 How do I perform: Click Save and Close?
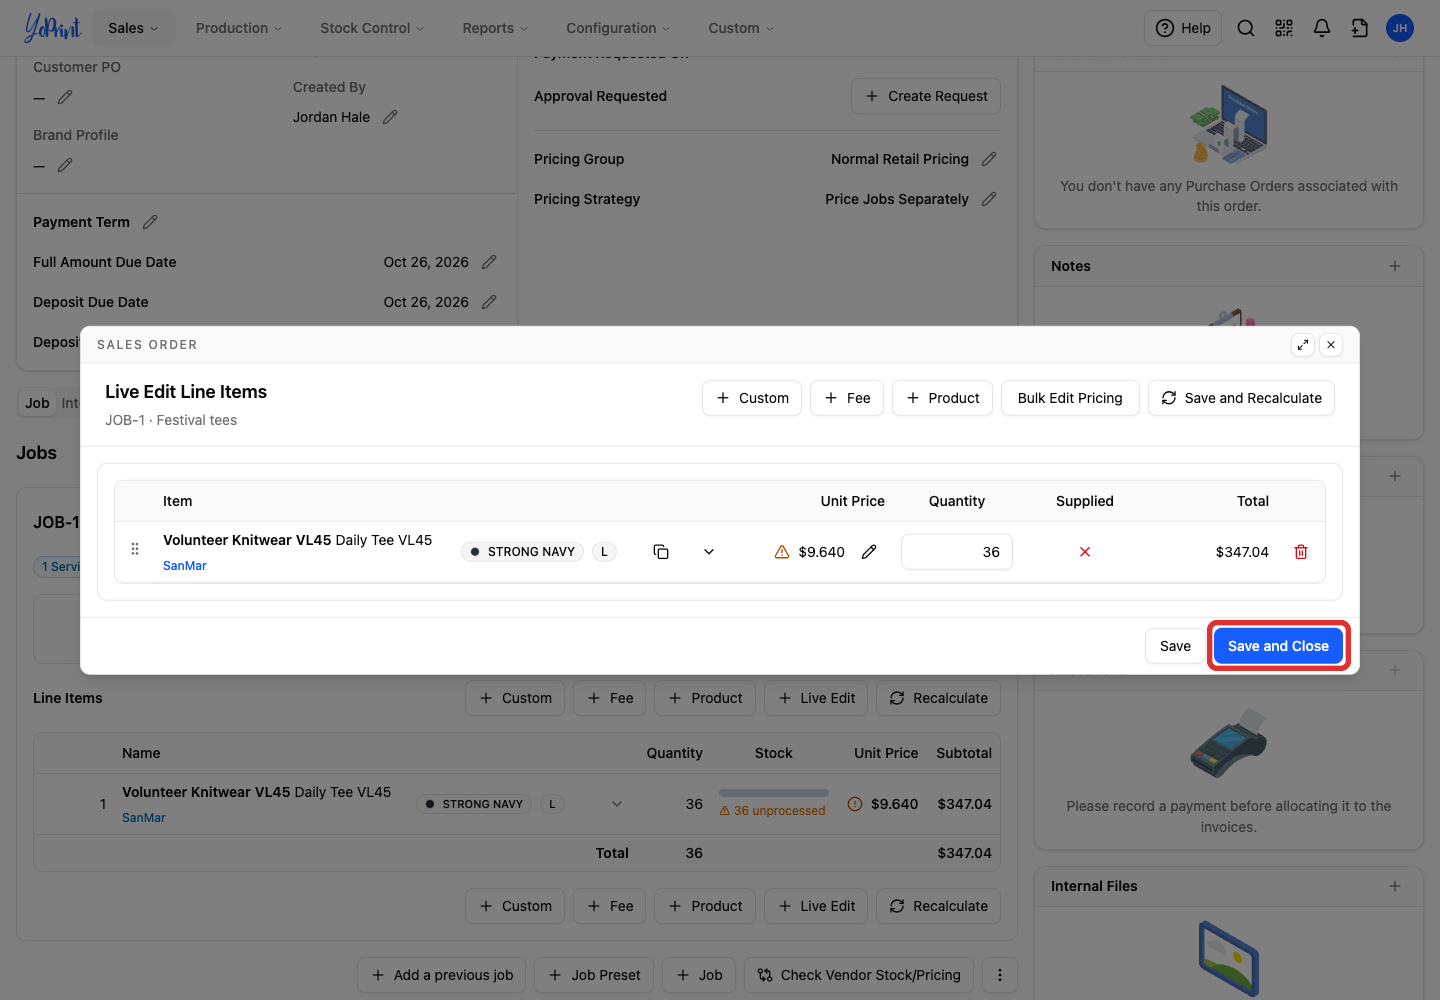point(1278,646)
